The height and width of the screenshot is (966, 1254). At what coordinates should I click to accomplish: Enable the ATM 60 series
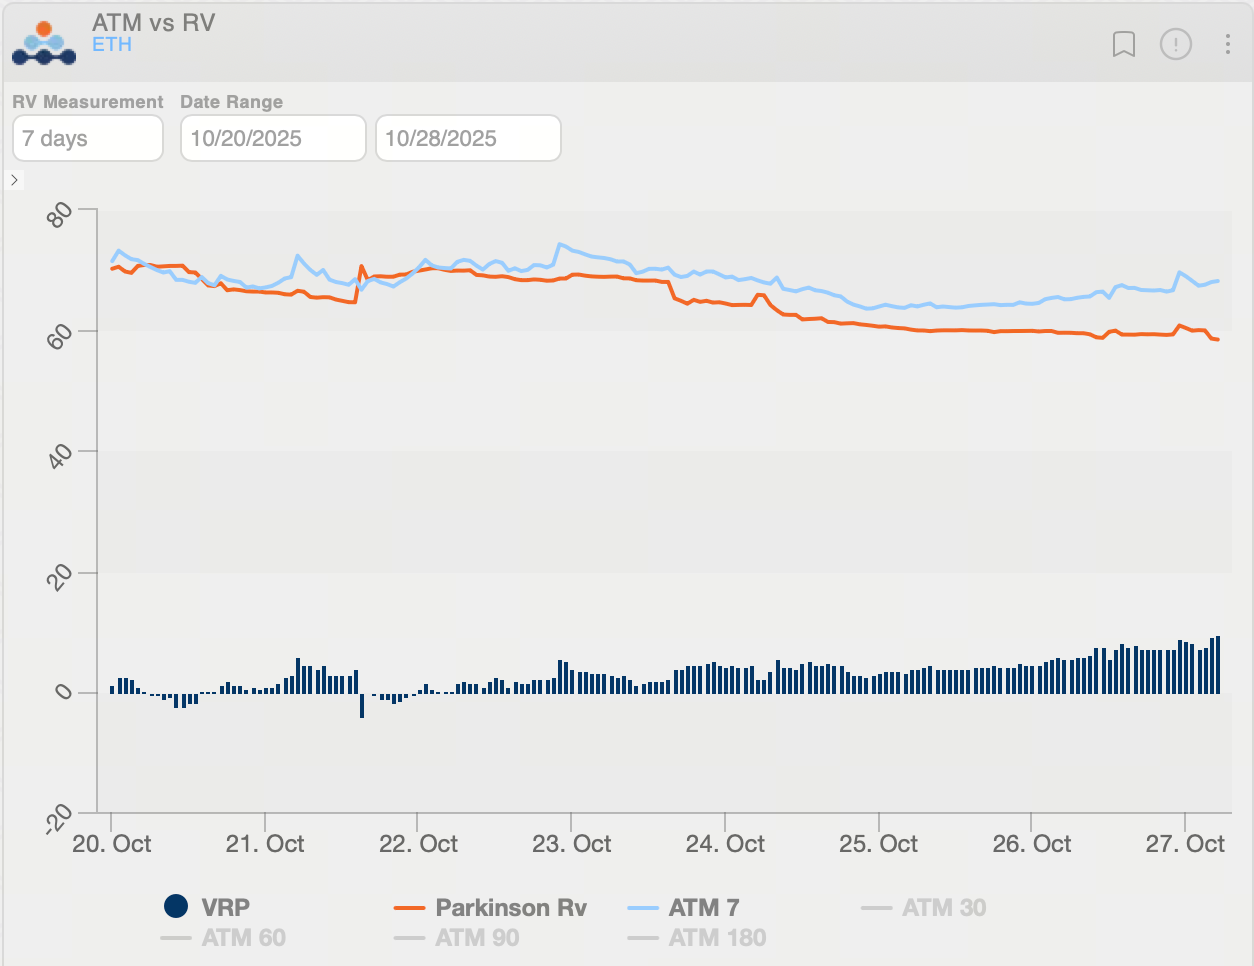point(243,938)
